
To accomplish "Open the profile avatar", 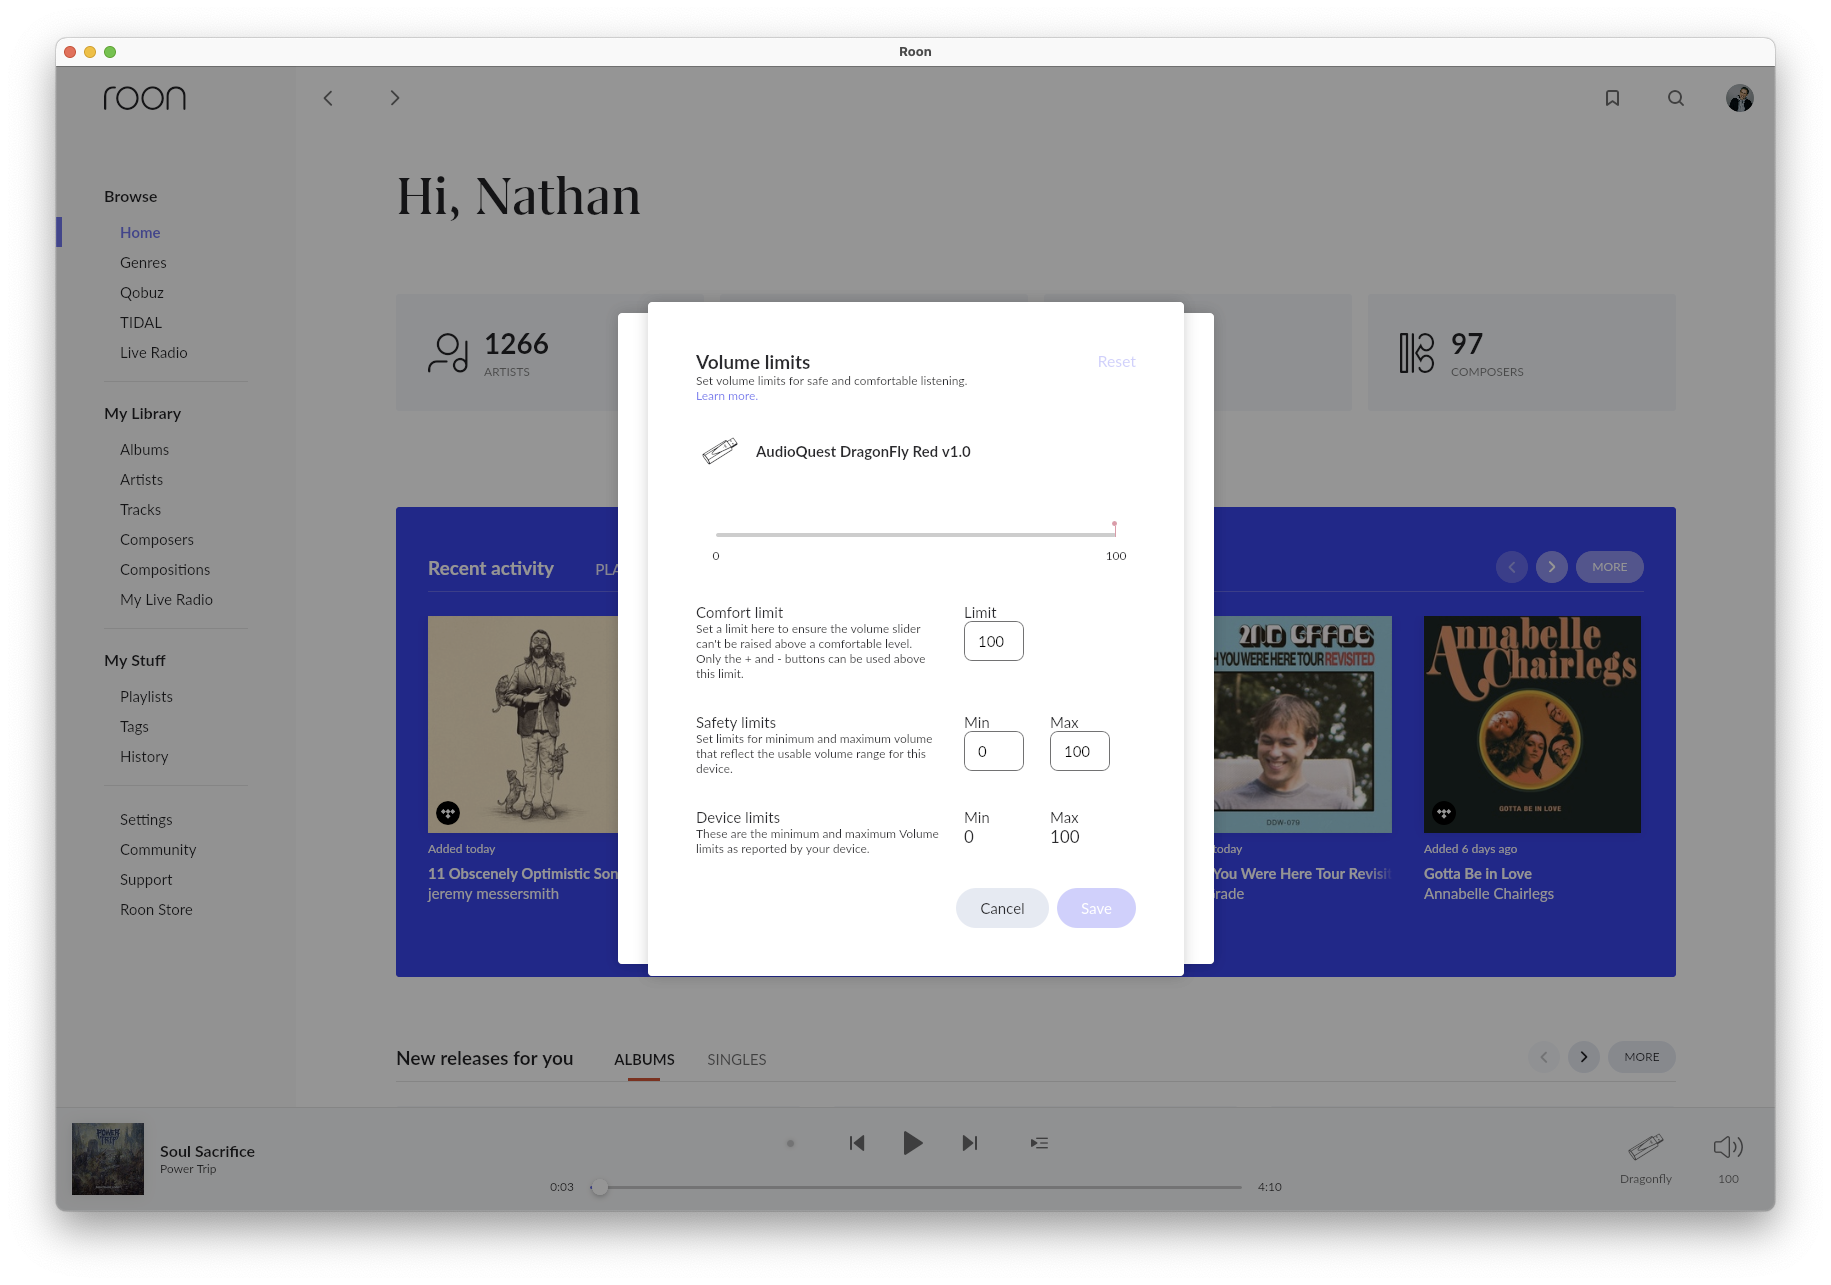I will [1740, 98].
